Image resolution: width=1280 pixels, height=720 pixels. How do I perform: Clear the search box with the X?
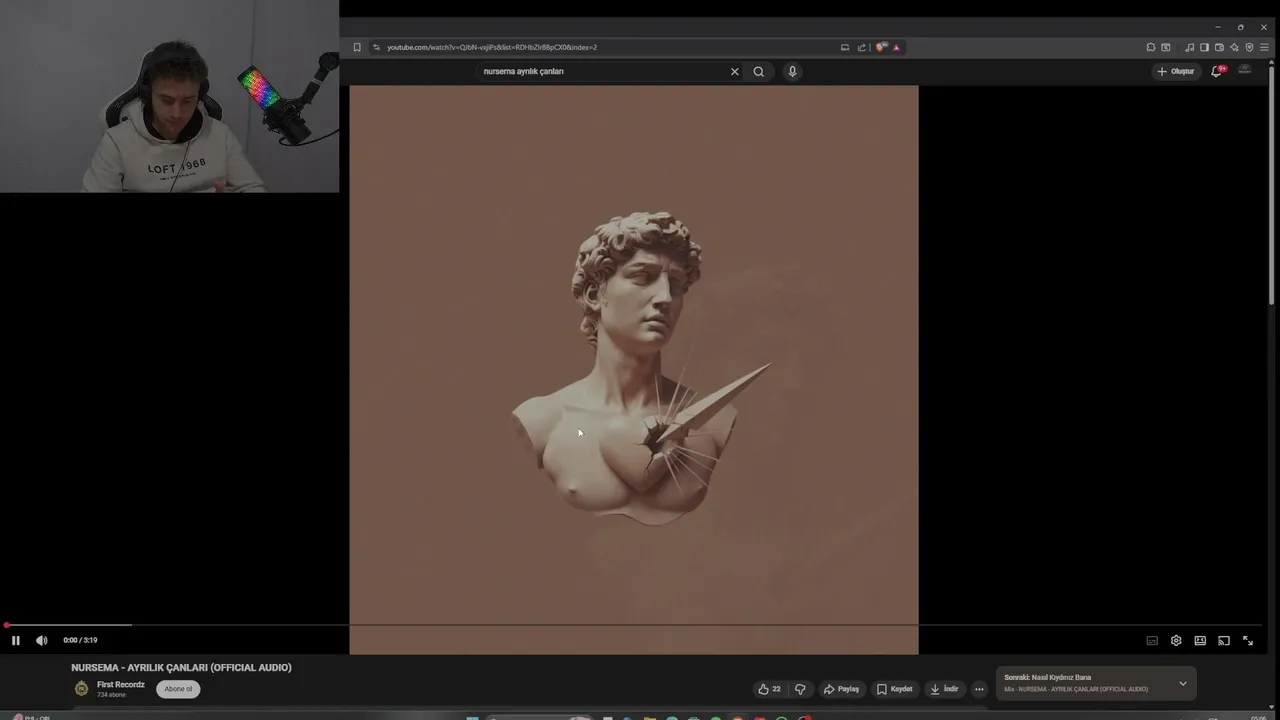click(x=735, y=71)
